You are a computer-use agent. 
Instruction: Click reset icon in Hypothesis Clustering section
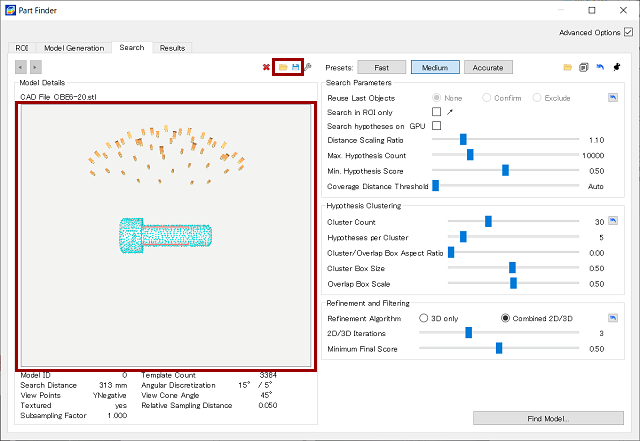(613, 221)
